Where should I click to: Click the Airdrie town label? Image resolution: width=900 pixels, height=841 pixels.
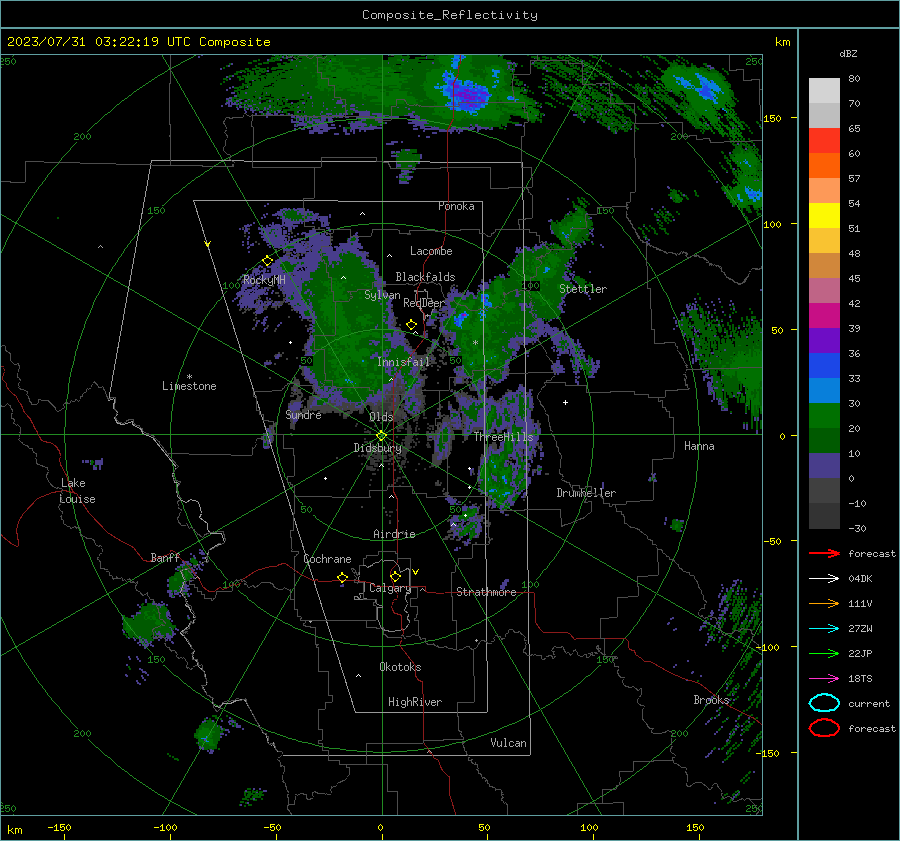coord(394,534)
